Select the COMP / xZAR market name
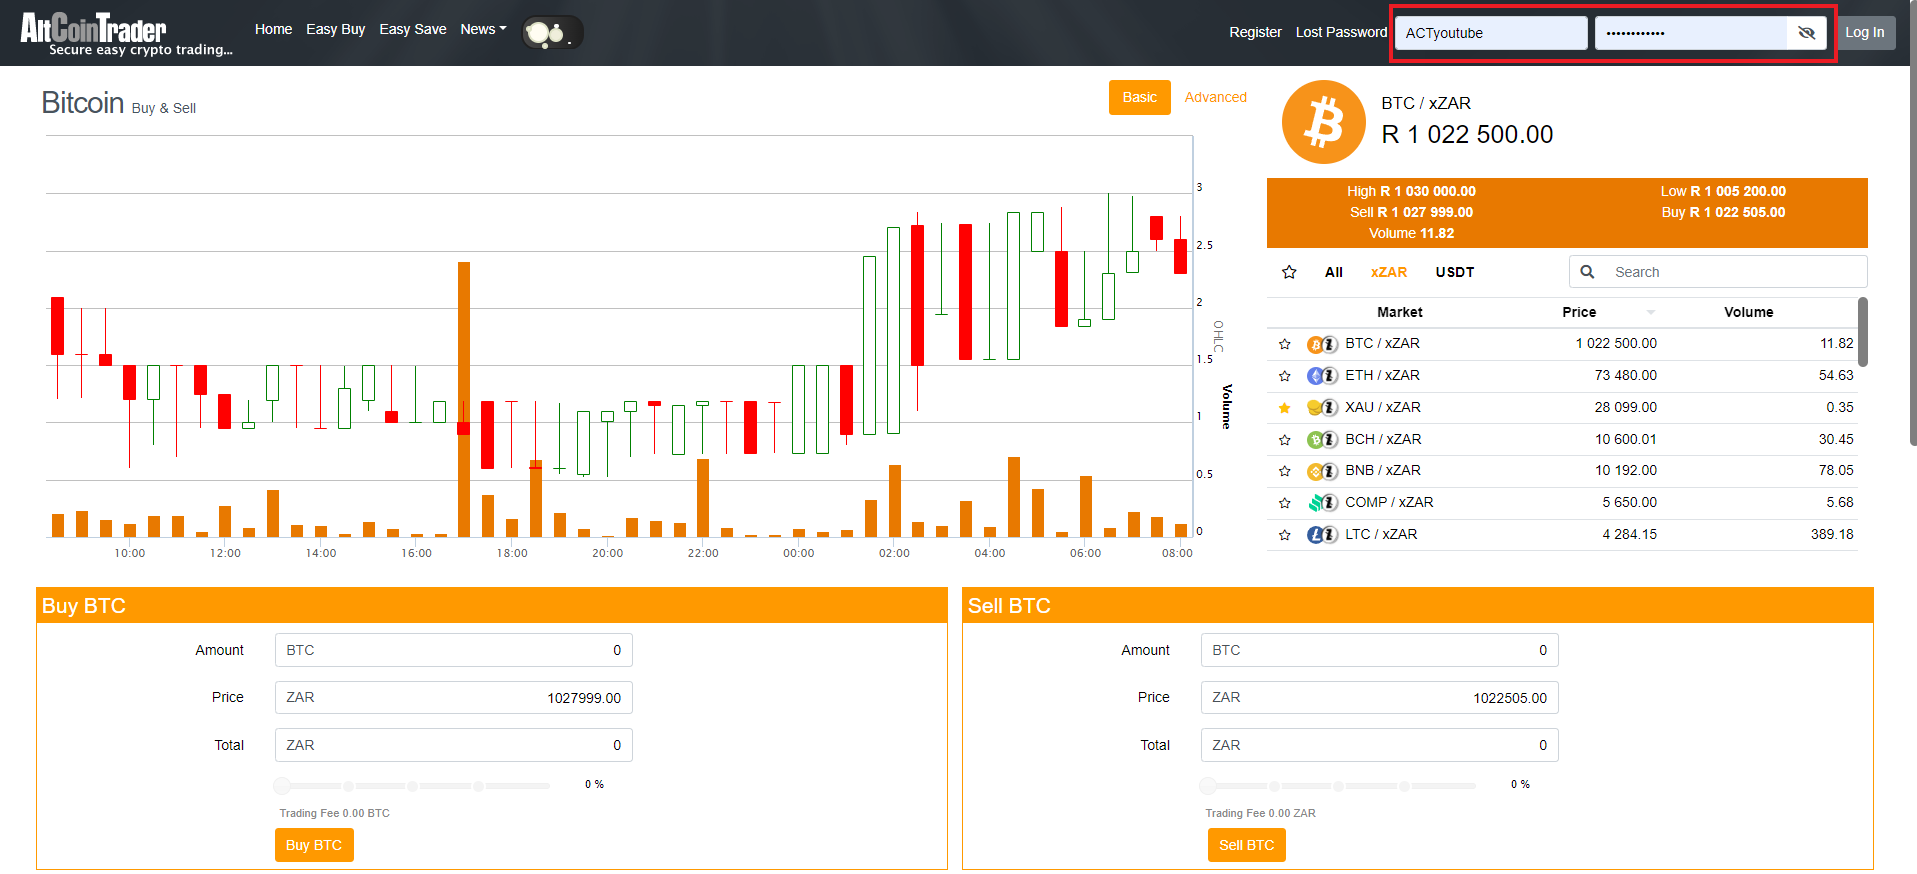The height and width of the screenshot is (874, 1917). tap(1389, 502)
